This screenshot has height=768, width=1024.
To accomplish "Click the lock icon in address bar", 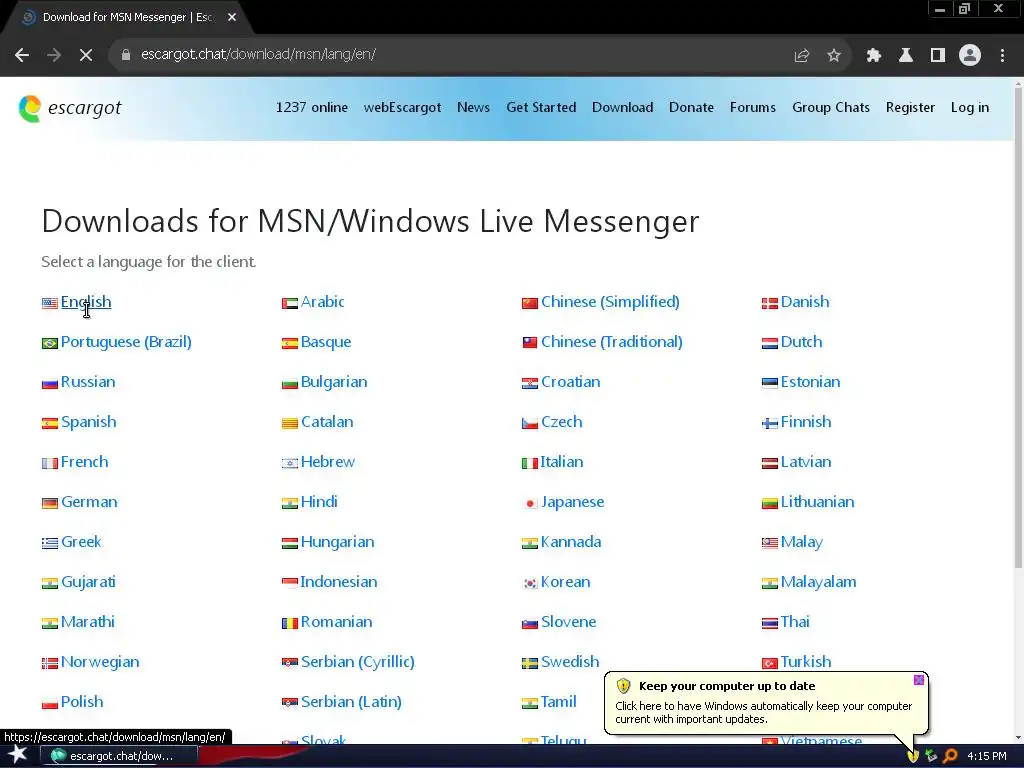I will 126,54.
